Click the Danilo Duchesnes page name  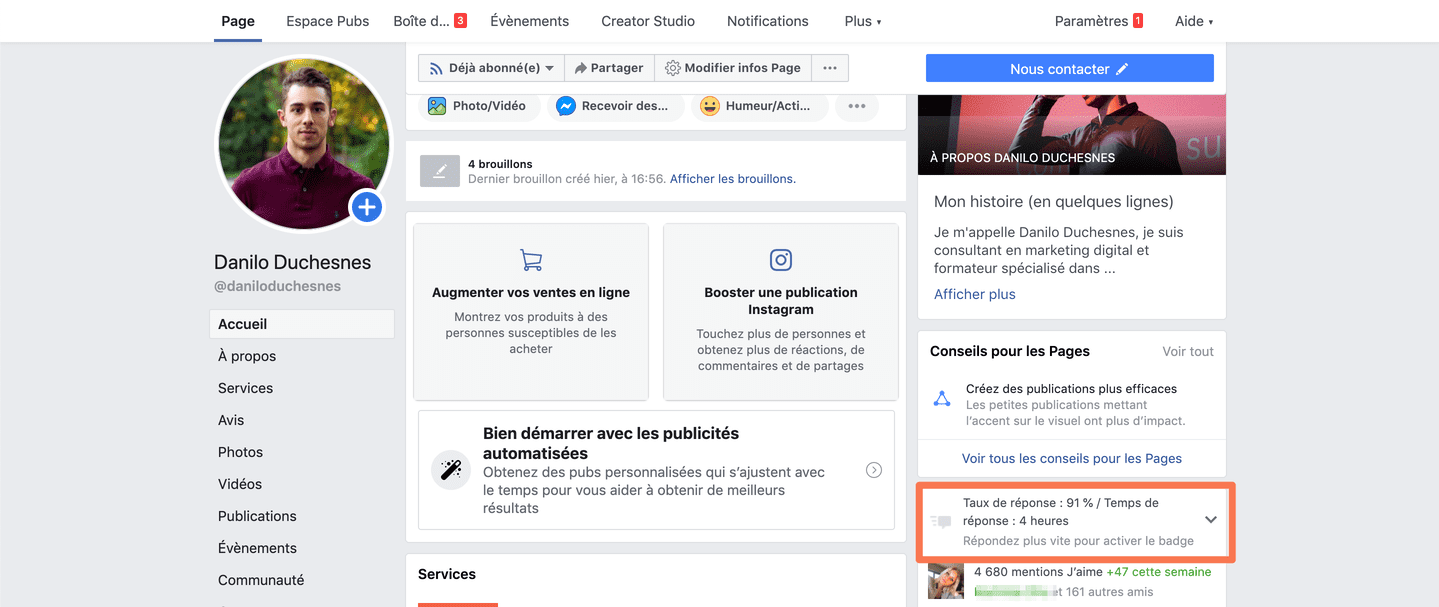pos(292,262)
